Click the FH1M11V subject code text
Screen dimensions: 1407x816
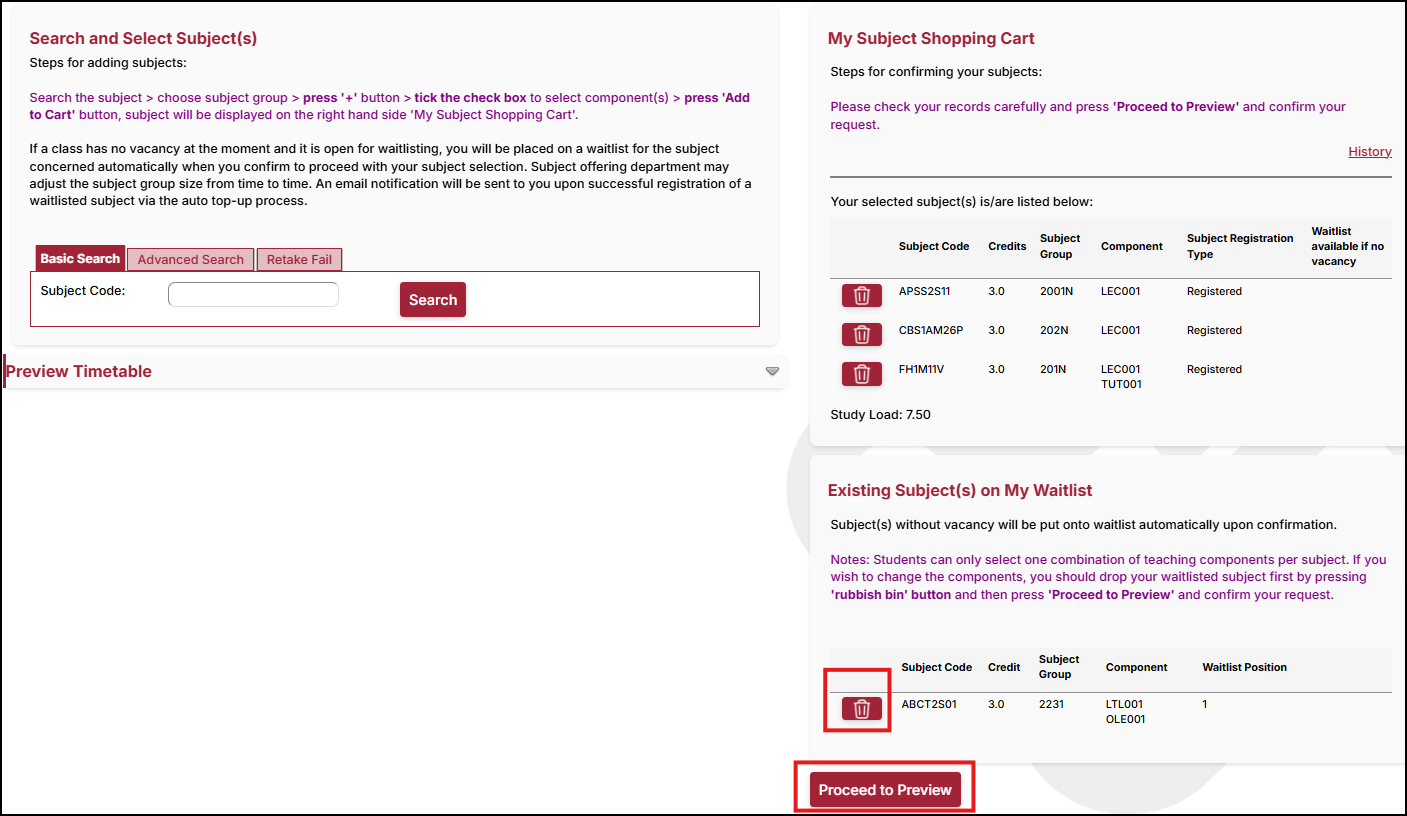(921, 369)
